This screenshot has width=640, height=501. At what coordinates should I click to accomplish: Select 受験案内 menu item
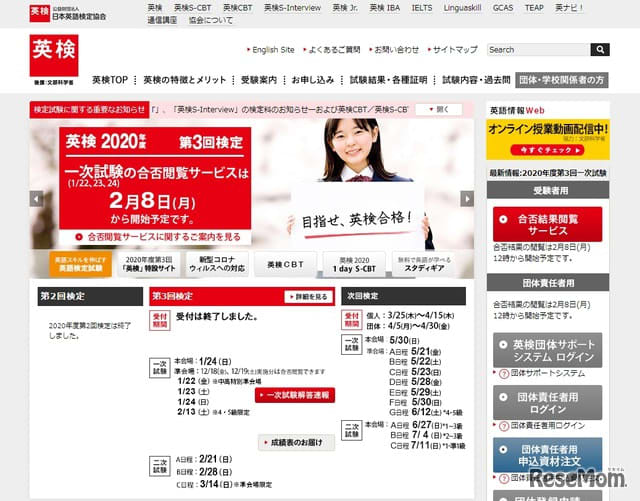tap(259, 80)
